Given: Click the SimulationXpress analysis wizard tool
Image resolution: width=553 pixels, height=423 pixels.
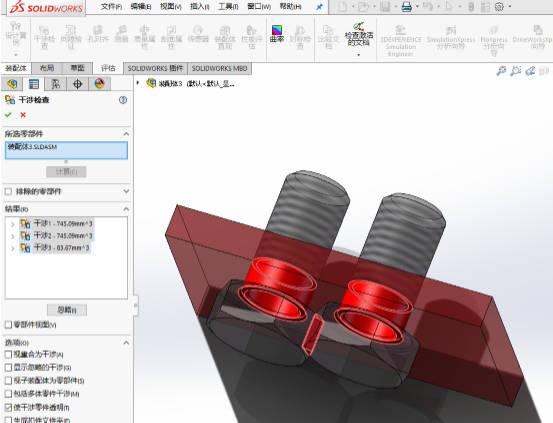Looking at the screenshot, I should point(451,37).
